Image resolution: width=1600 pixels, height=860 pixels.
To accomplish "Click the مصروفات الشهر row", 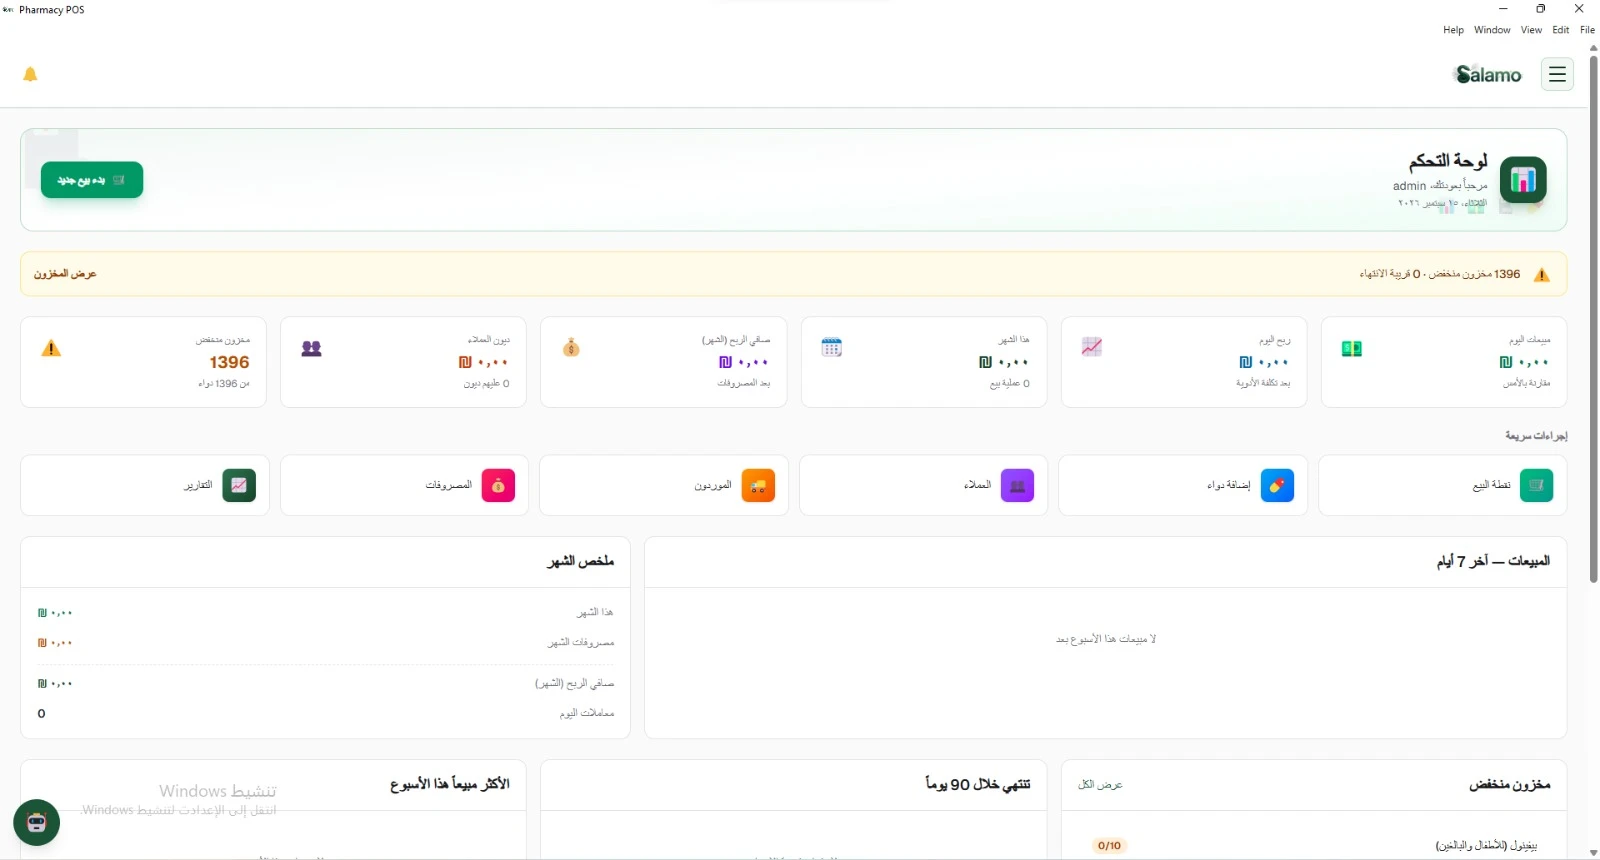I will click(326, 643).
